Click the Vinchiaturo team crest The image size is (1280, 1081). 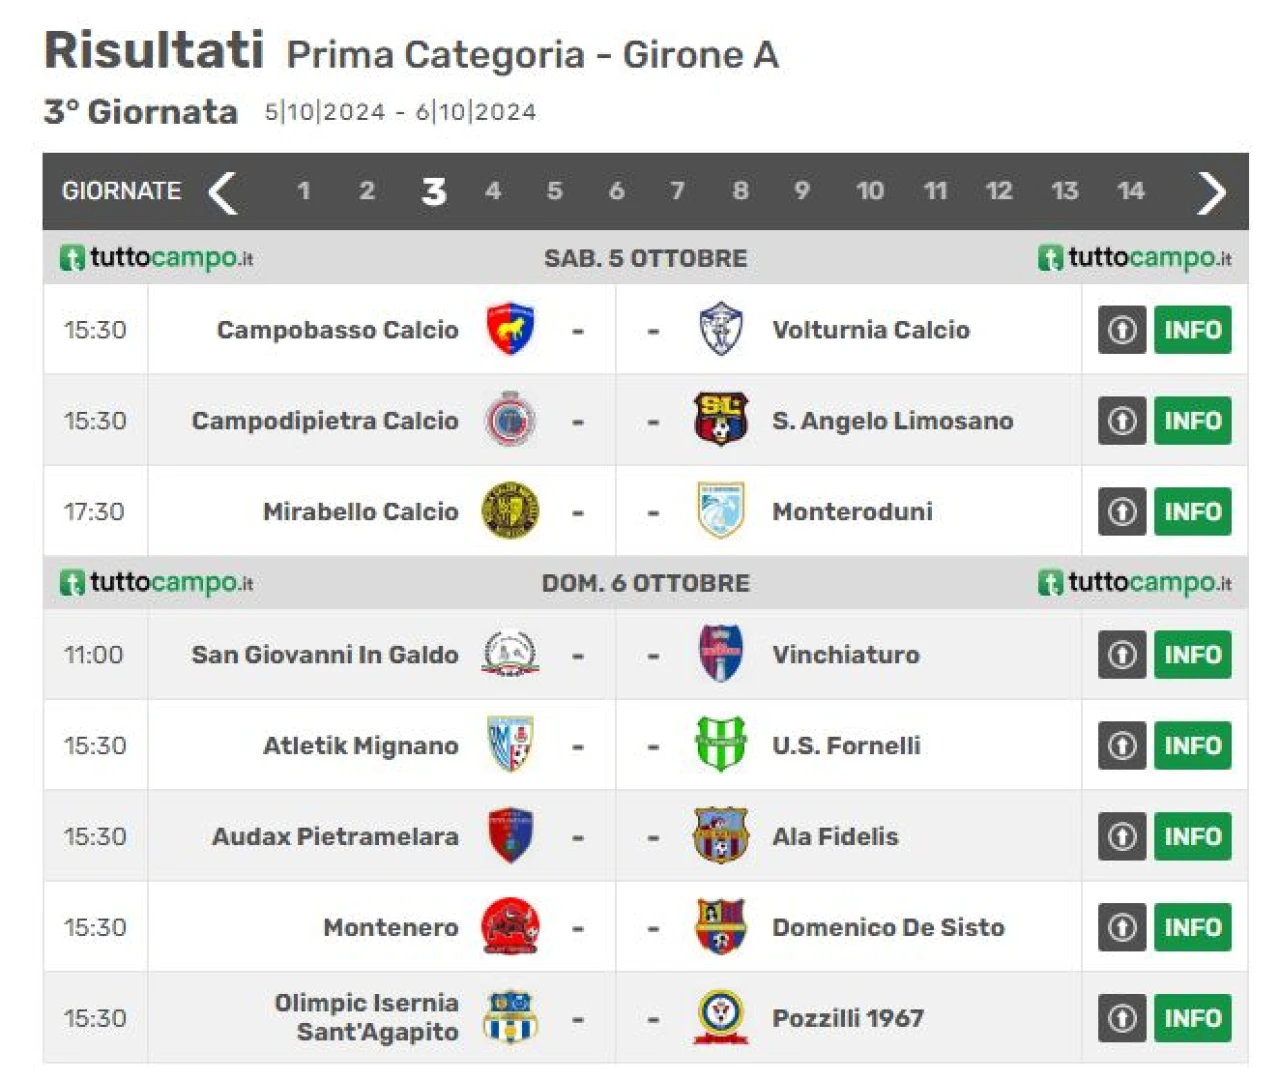720,653
